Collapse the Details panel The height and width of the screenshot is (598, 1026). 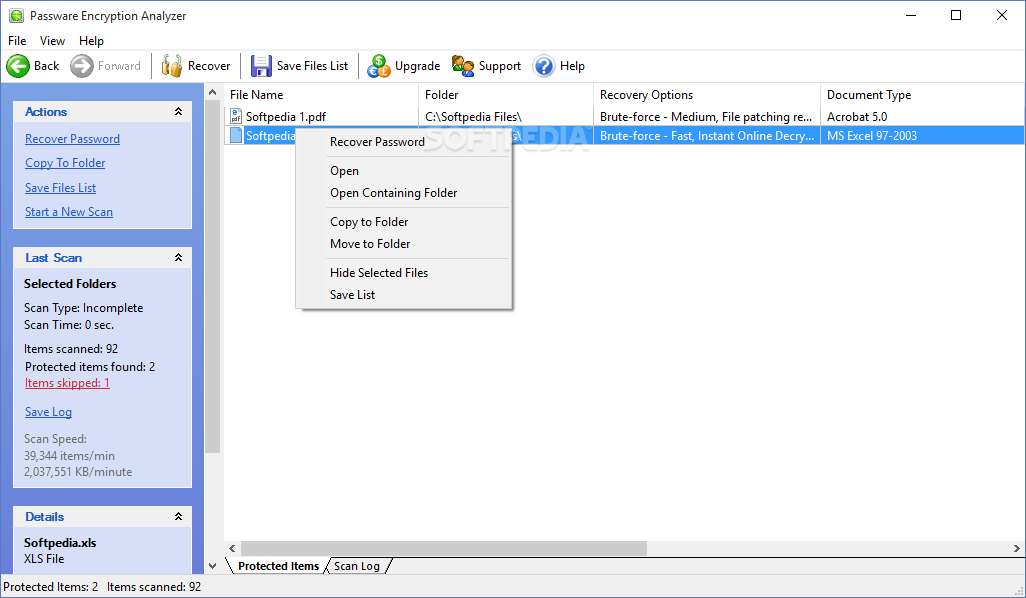click(x=178, y=517)
